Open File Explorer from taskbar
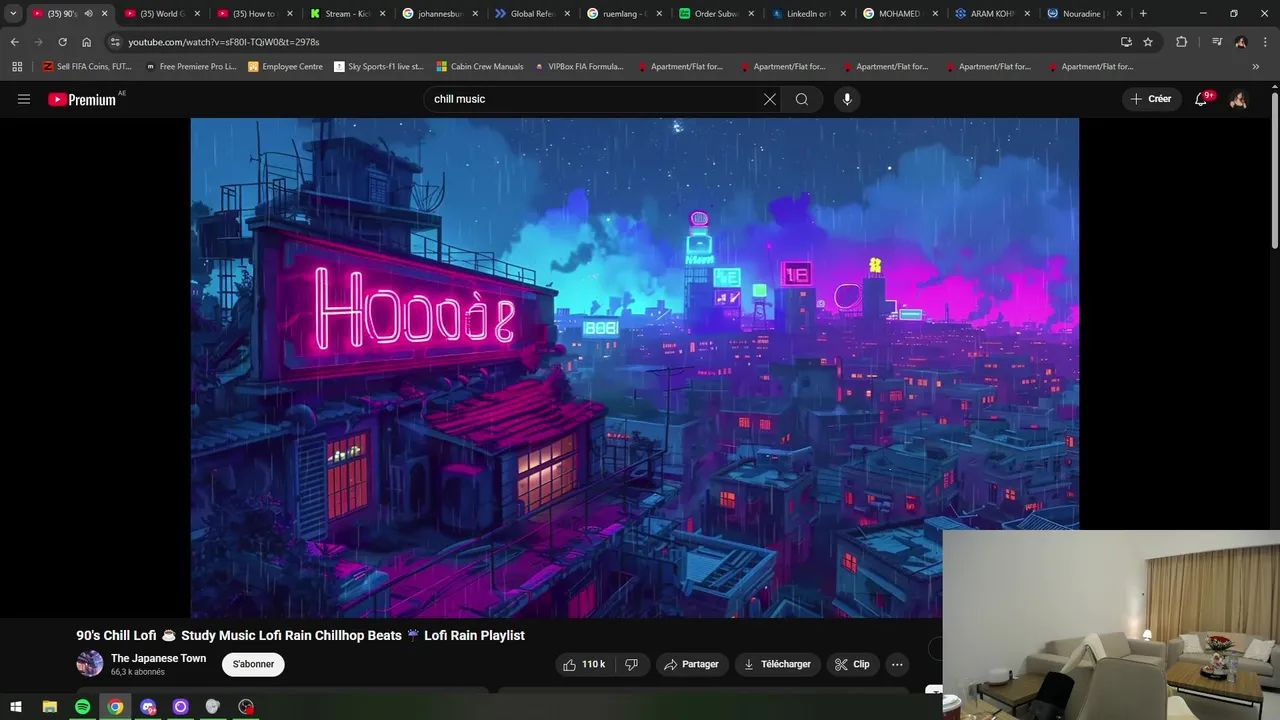This screenshot has height=720, width=1280. pos(49,707)
